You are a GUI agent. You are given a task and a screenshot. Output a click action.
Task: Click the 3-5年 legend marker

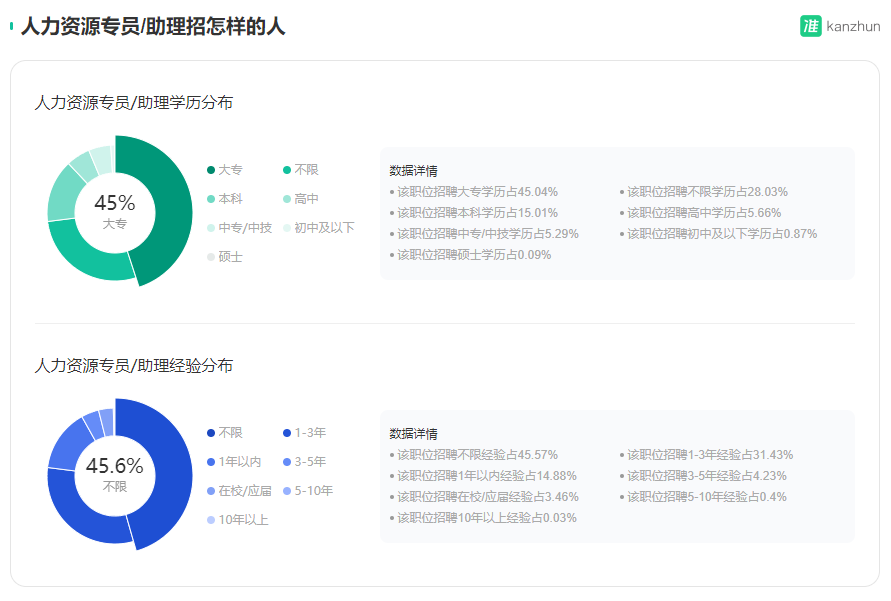tap(287, 462)
